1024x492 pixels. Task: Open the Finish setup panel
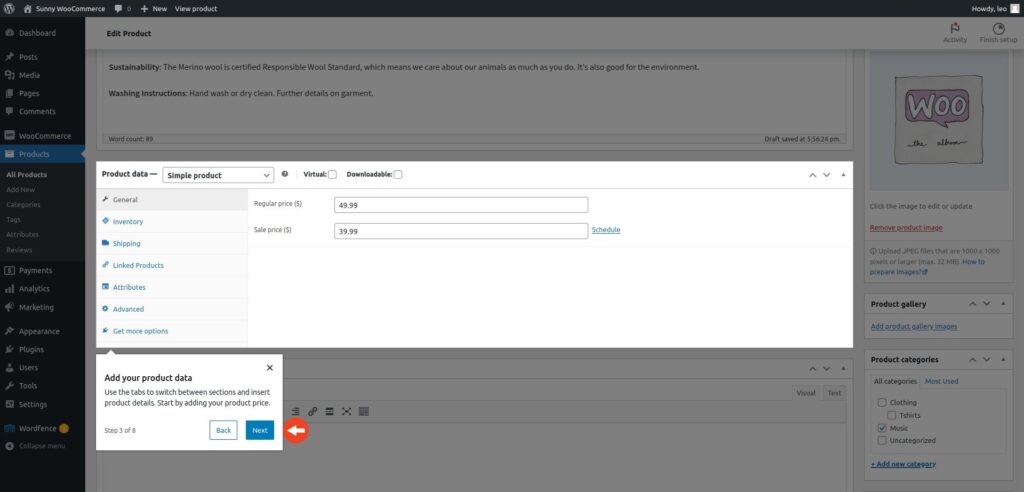pos(998,33)
